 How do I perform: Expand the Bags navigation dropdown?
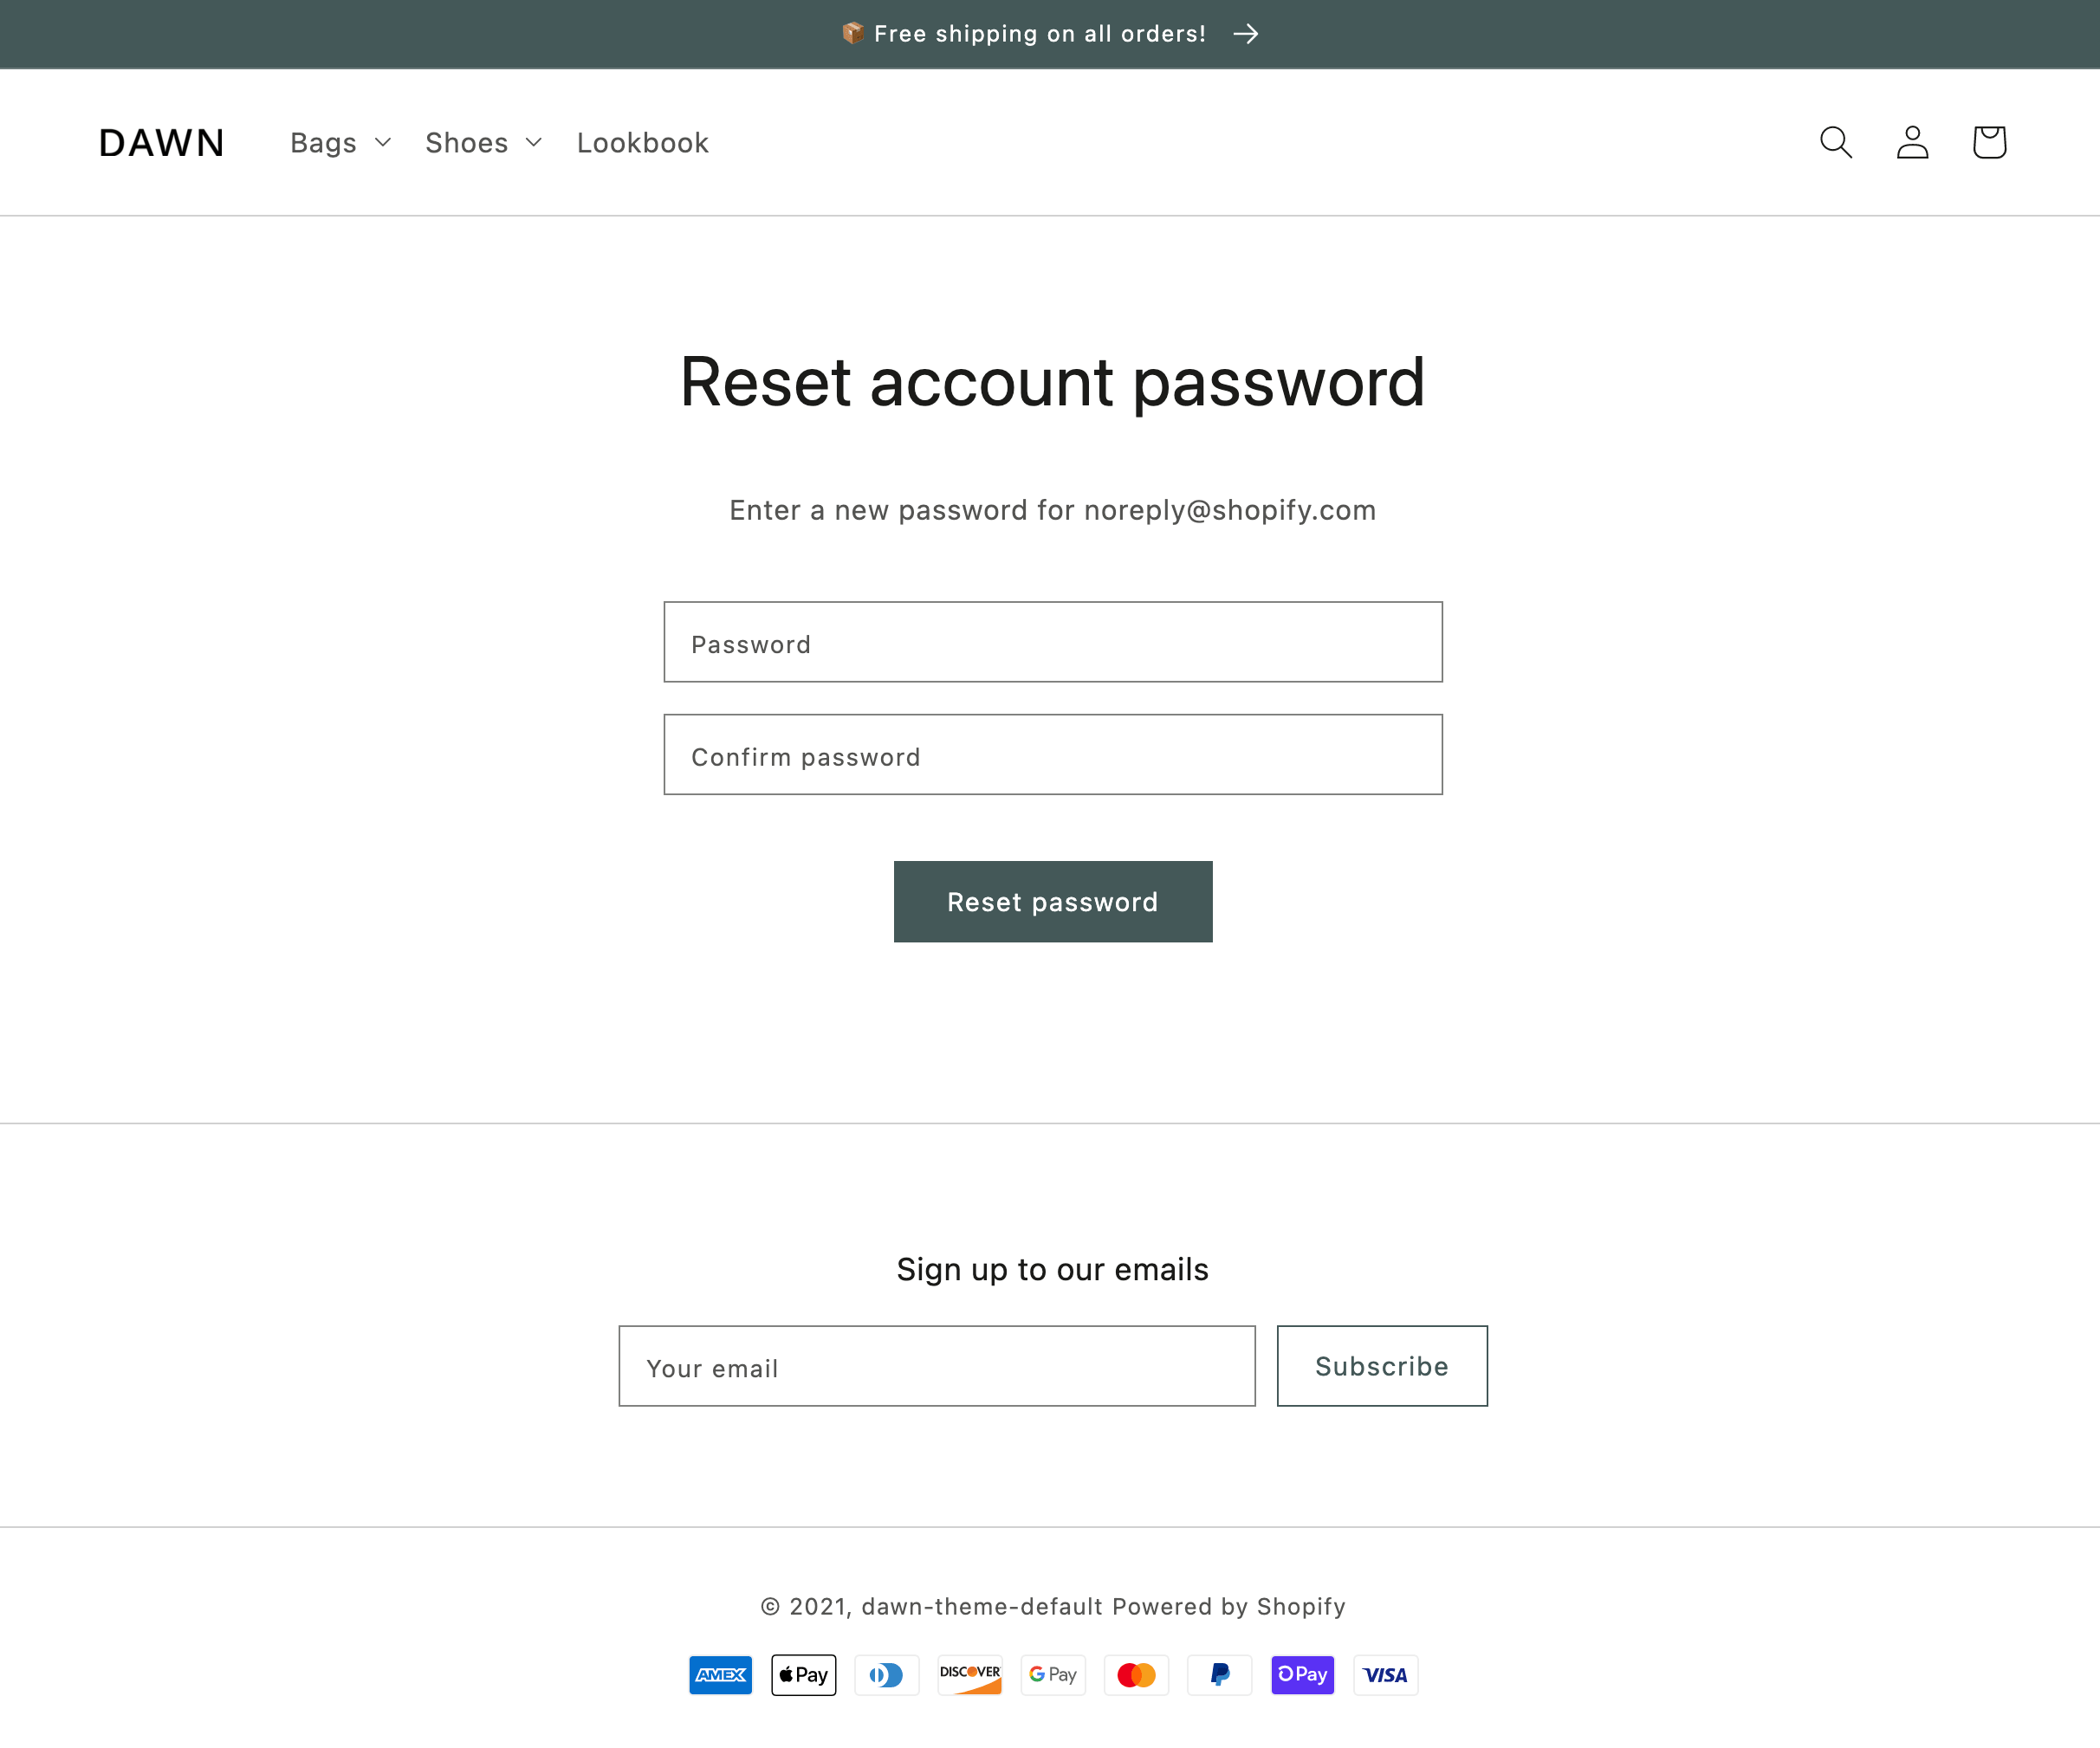click(340, 143)
